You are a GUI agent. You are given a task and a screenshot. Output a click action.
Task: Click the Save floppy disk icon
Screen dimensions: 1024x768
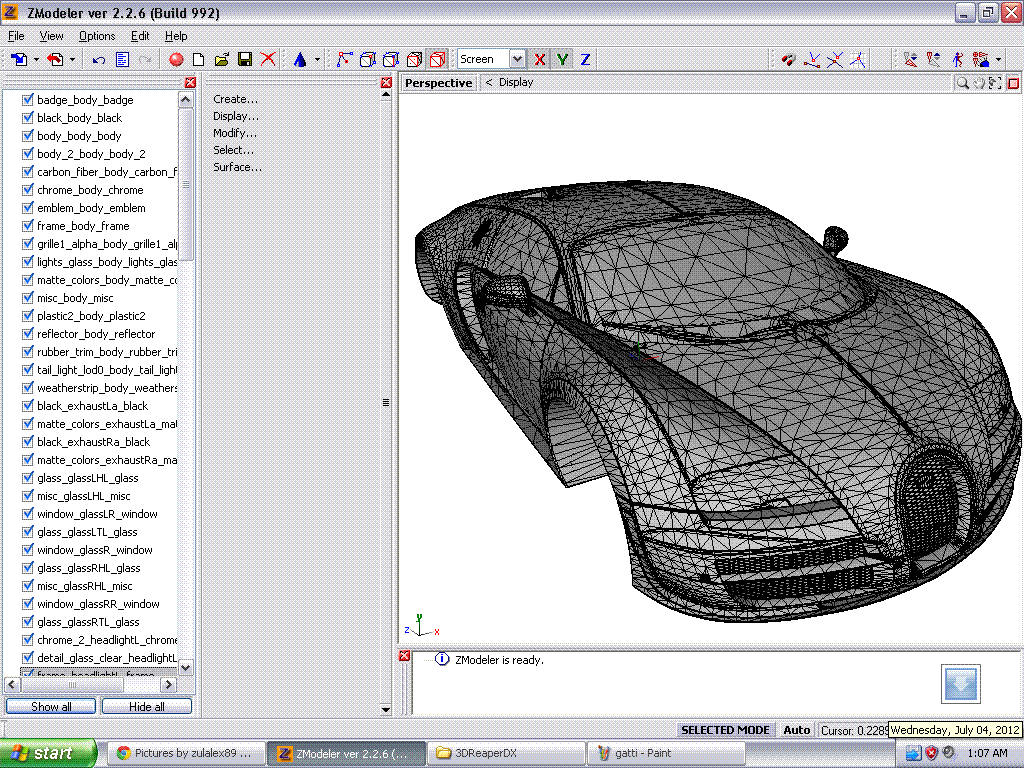[245, 60]
